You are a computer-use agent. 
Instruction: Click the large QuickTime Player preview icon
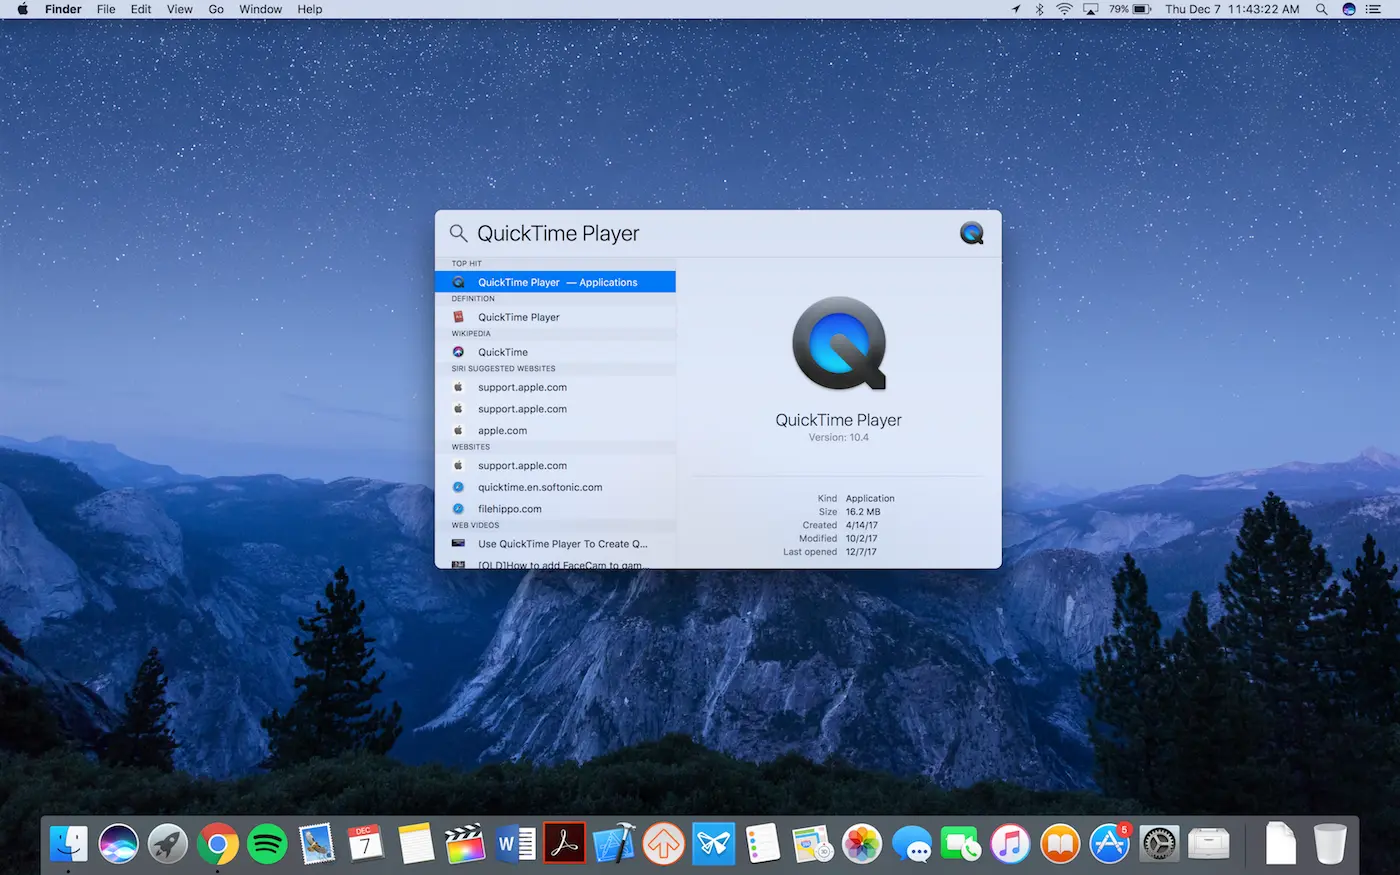click(x=839, y=344)
